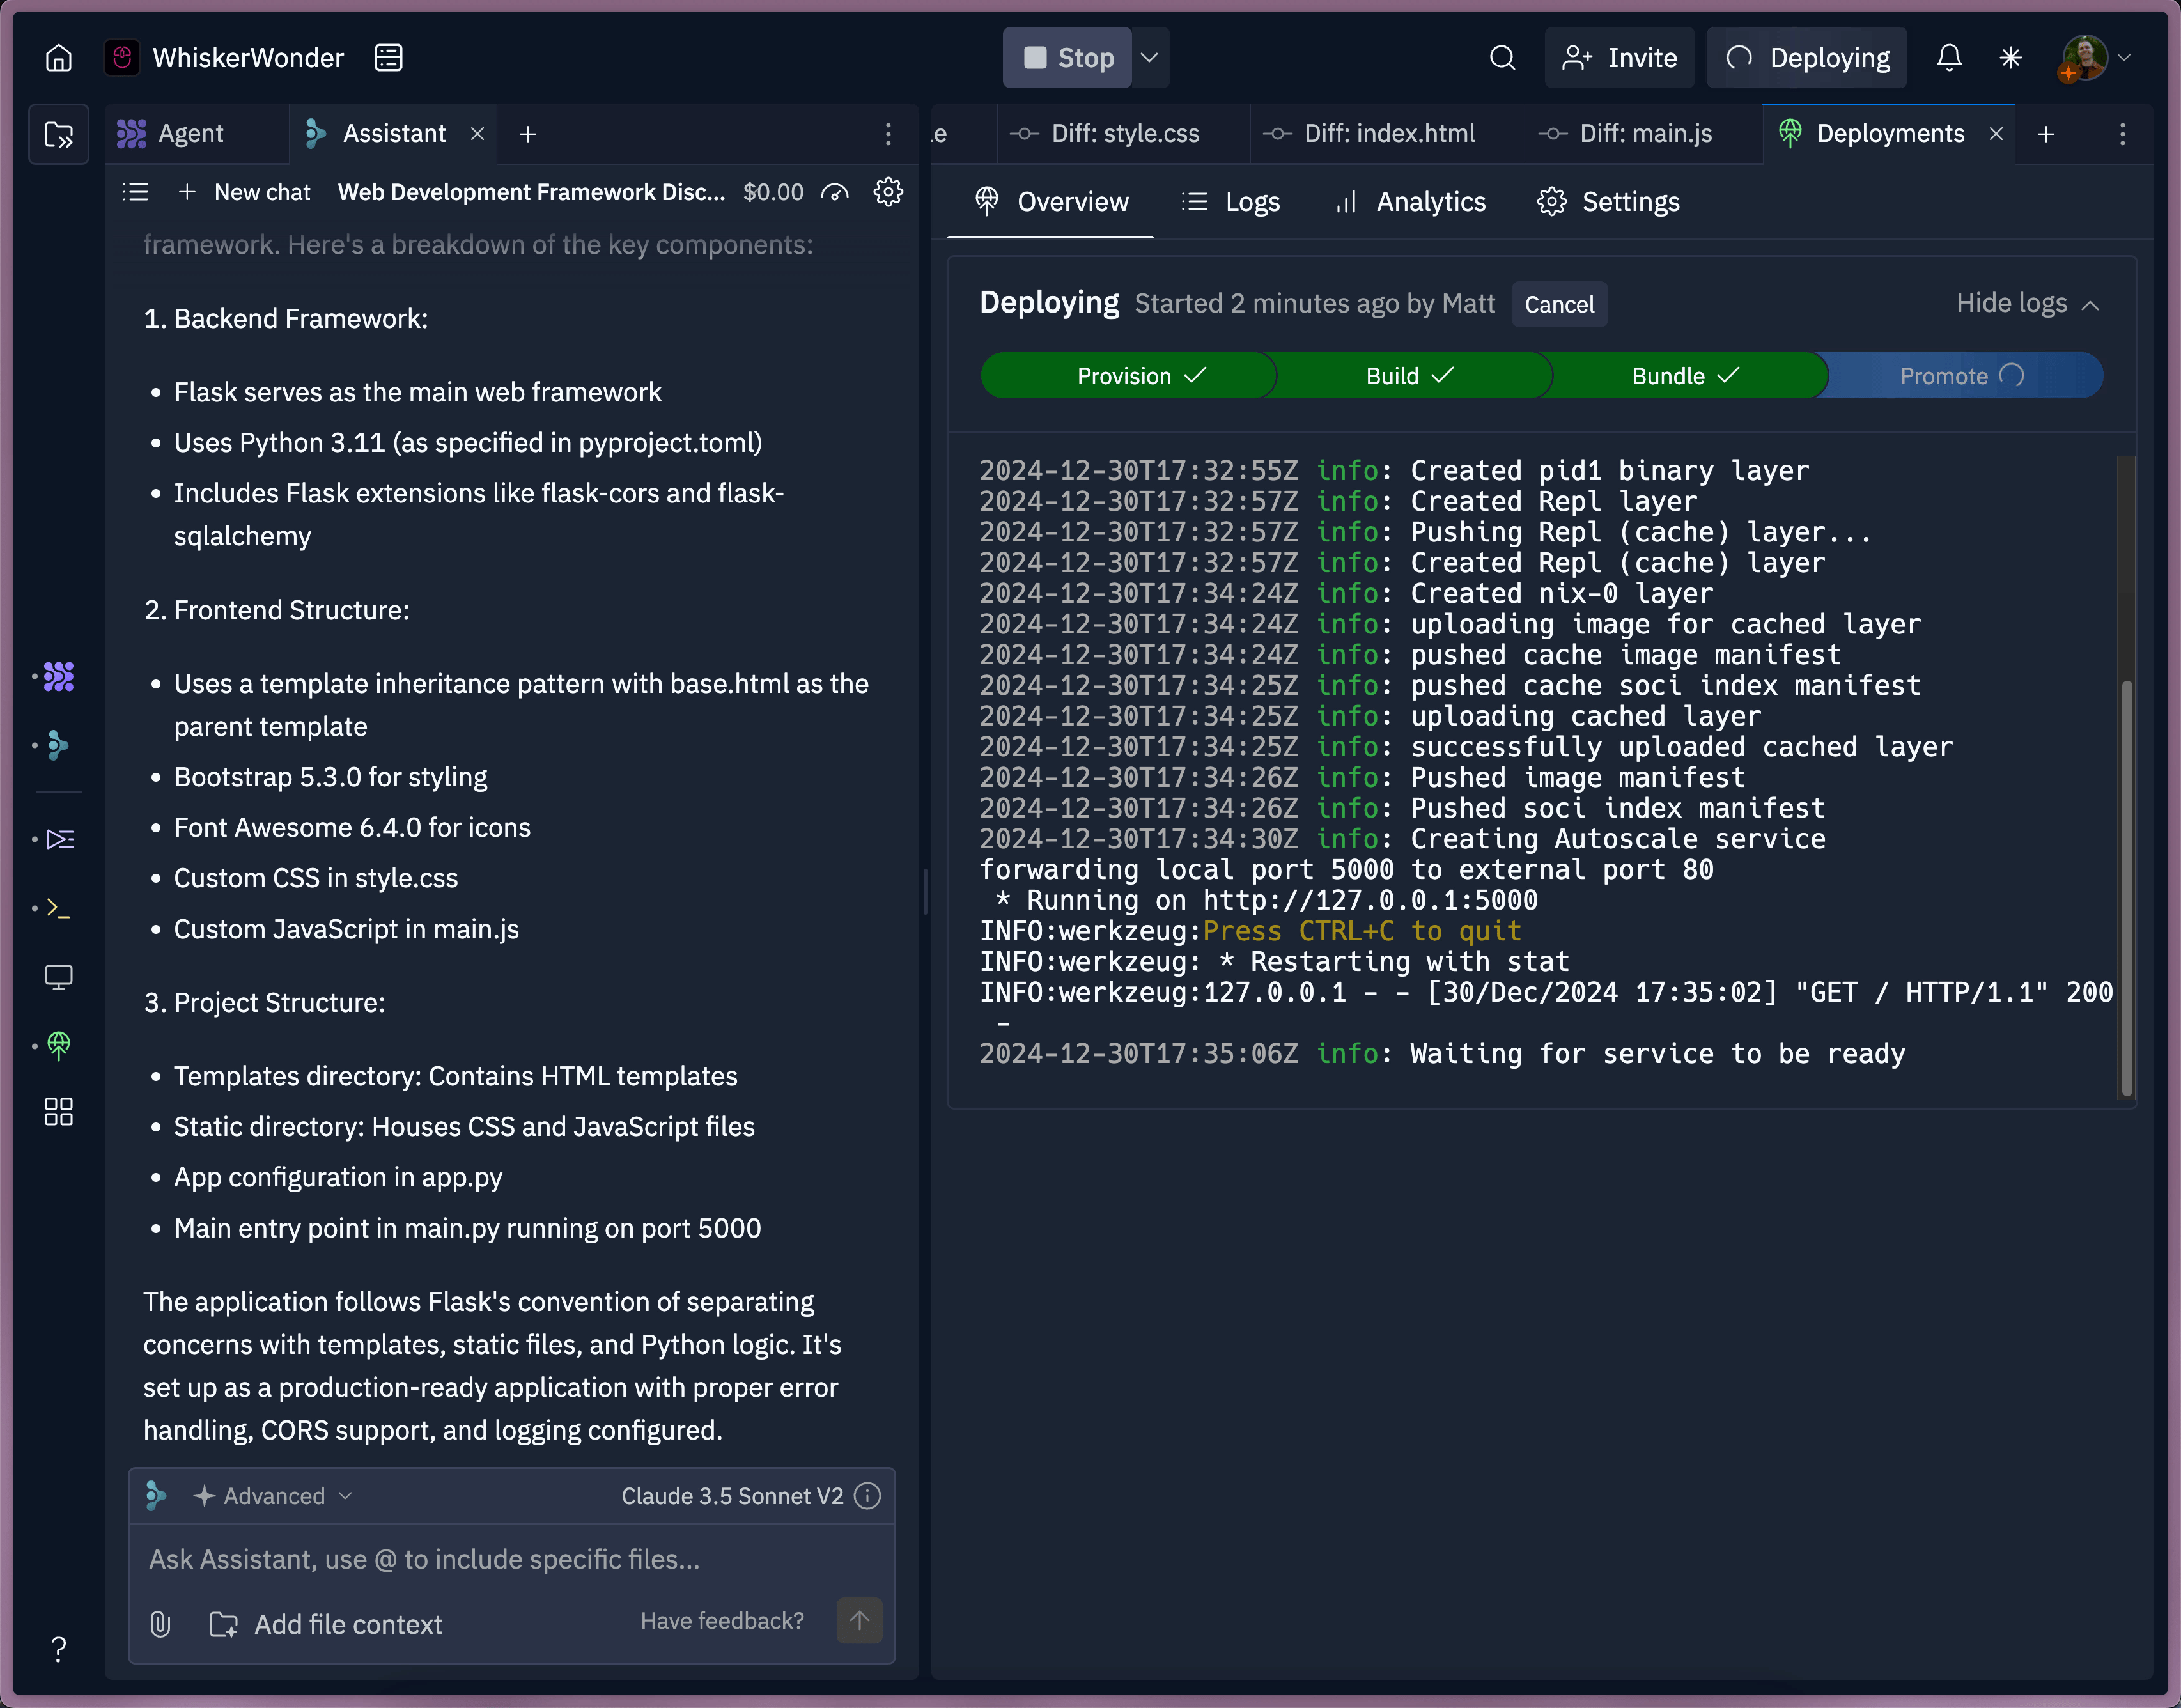Open help question mark icon
This screenshot has width=2181, height=1708.
pos(59,1648)
